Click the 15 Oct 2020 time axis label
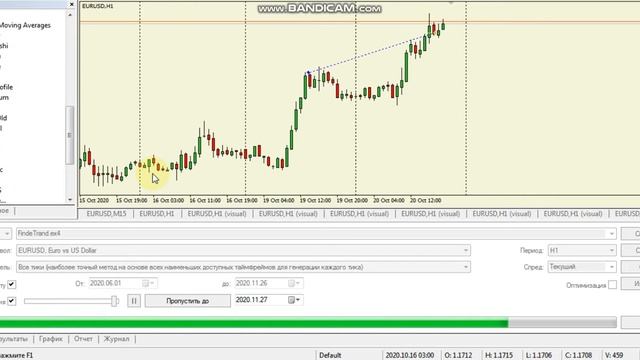Image resolution: width=640 pixels, height=360 pixels. (94, 200)
